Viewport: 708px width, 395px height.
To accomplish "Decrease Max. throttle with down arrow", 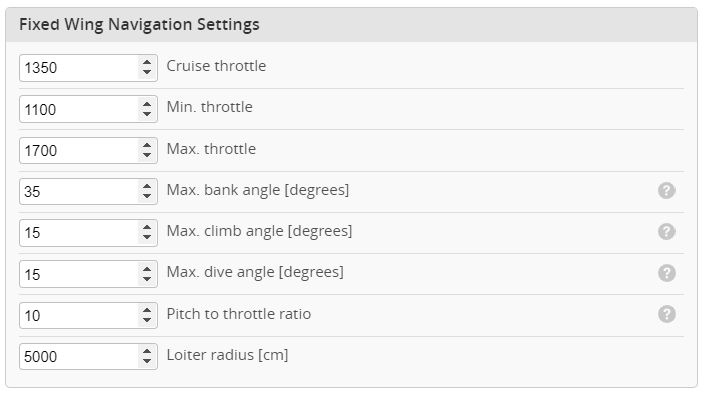I will [x=147, y=155].
